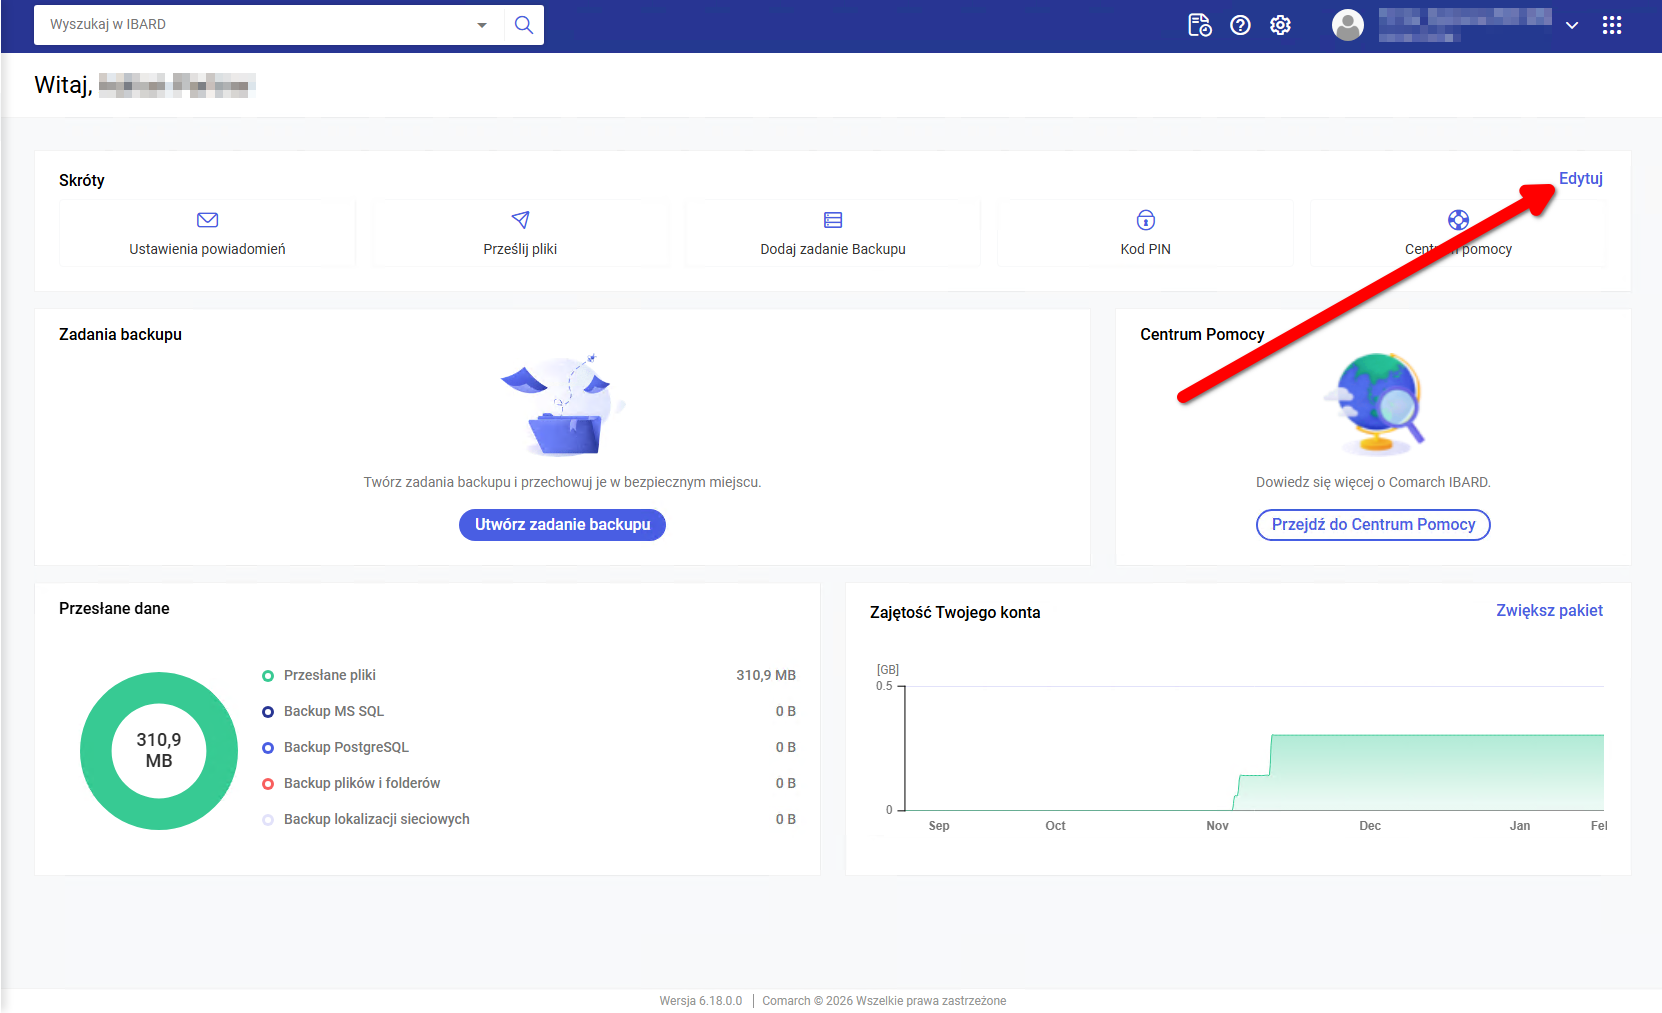Open the apps grid icon
Viewport: 1662px width, 1013px height.
coord(1611,25)
